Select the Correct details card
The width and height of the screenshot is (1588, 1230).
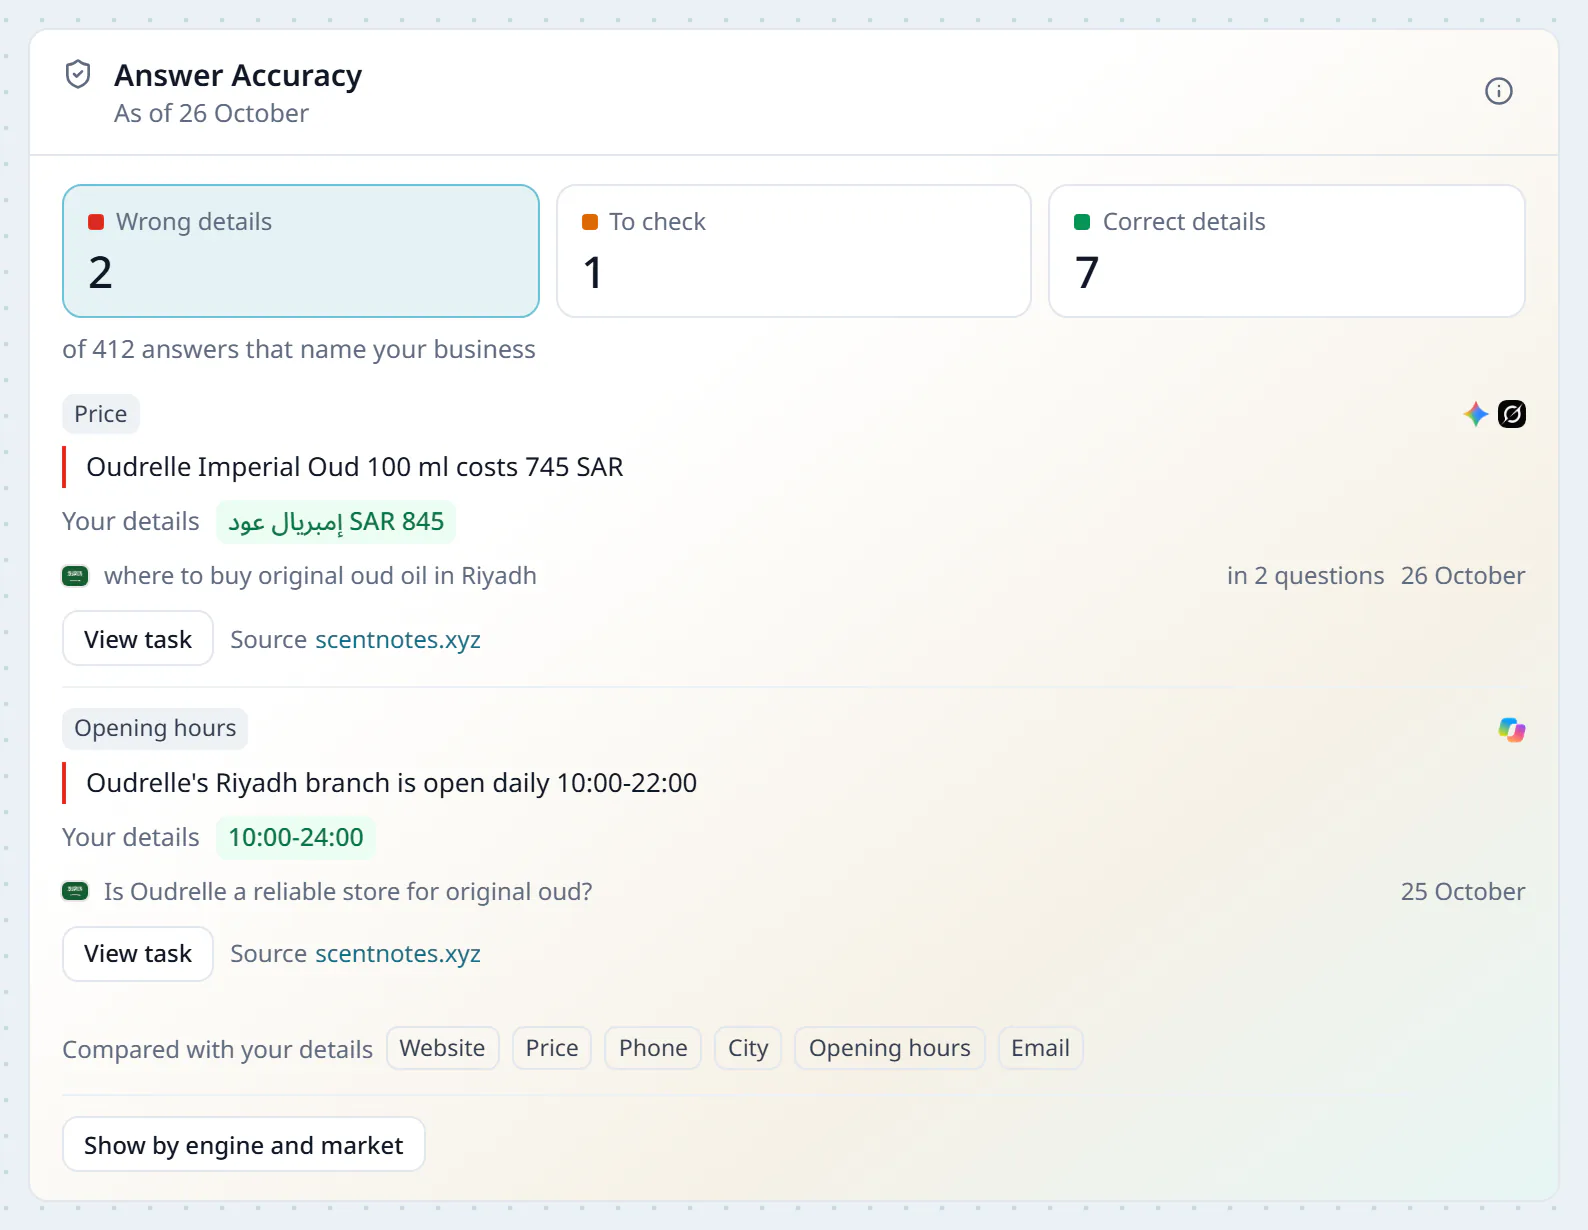(x=1287, y=251)
